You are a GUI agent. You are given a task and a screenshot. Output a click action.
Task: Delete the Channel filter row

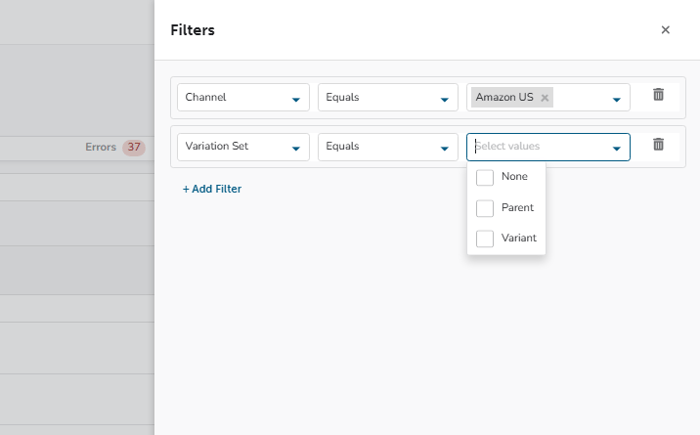coord(658,95)
